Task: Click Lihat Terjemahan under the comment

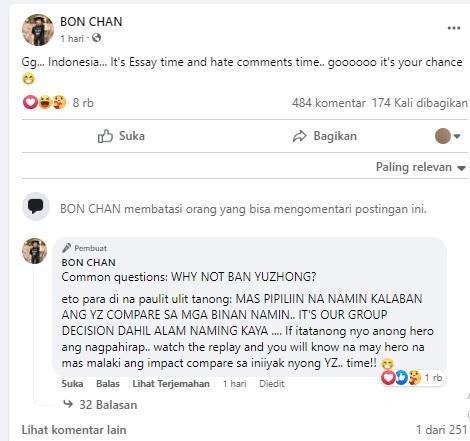Action: pos(171,384)
